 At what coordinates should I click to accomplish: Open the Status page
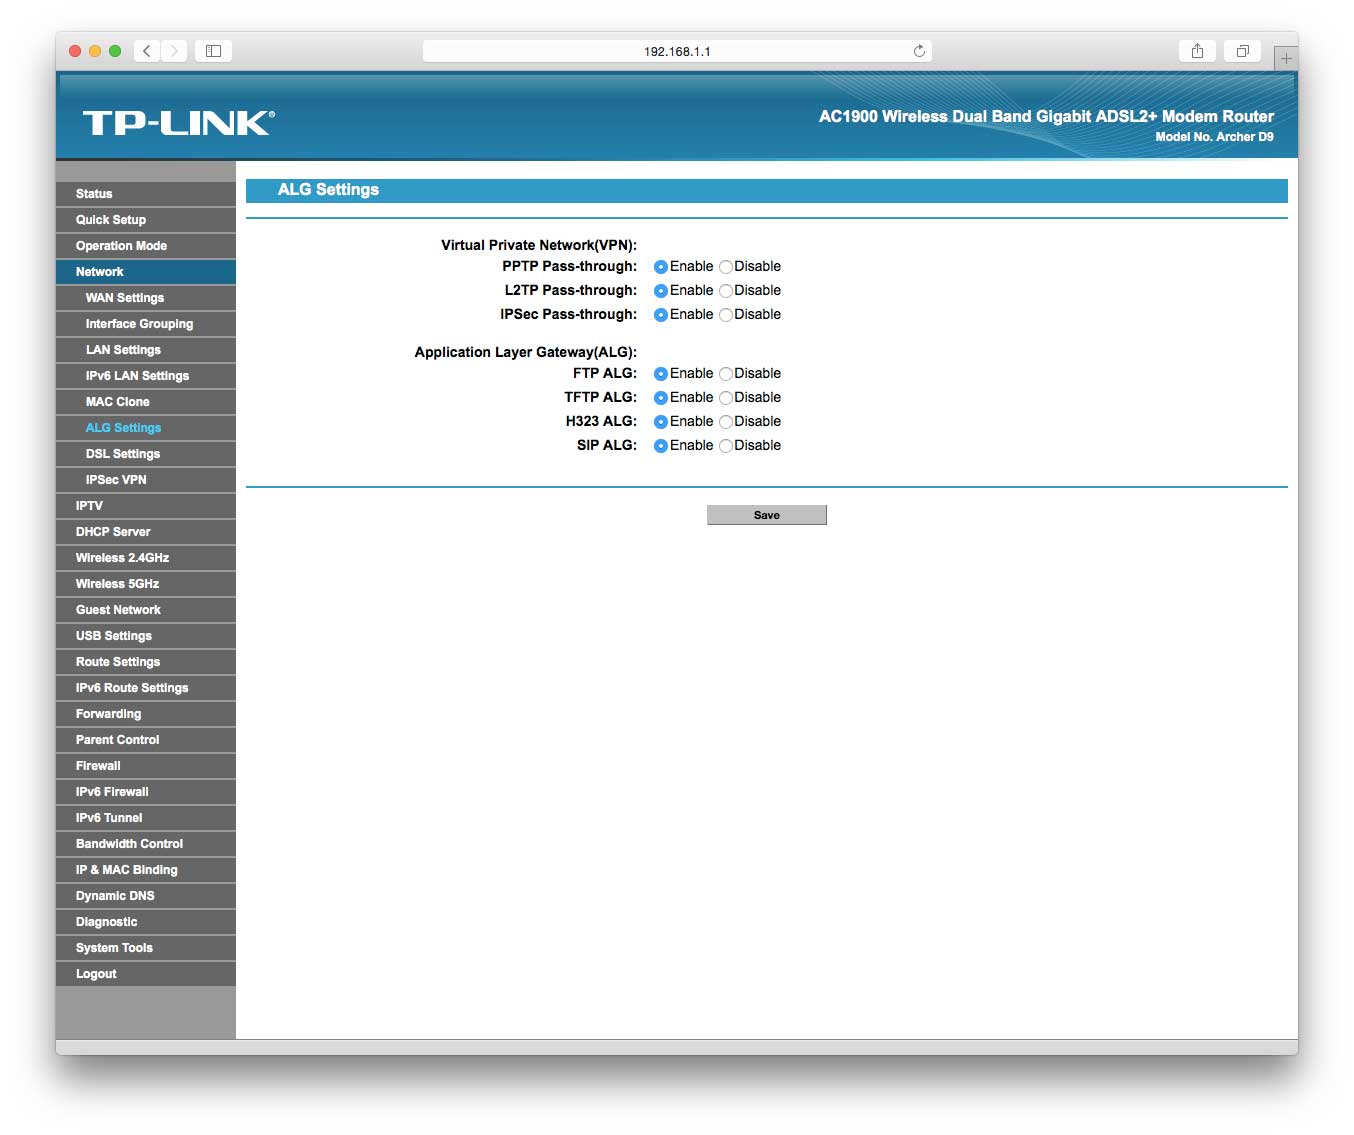[146, 194]
